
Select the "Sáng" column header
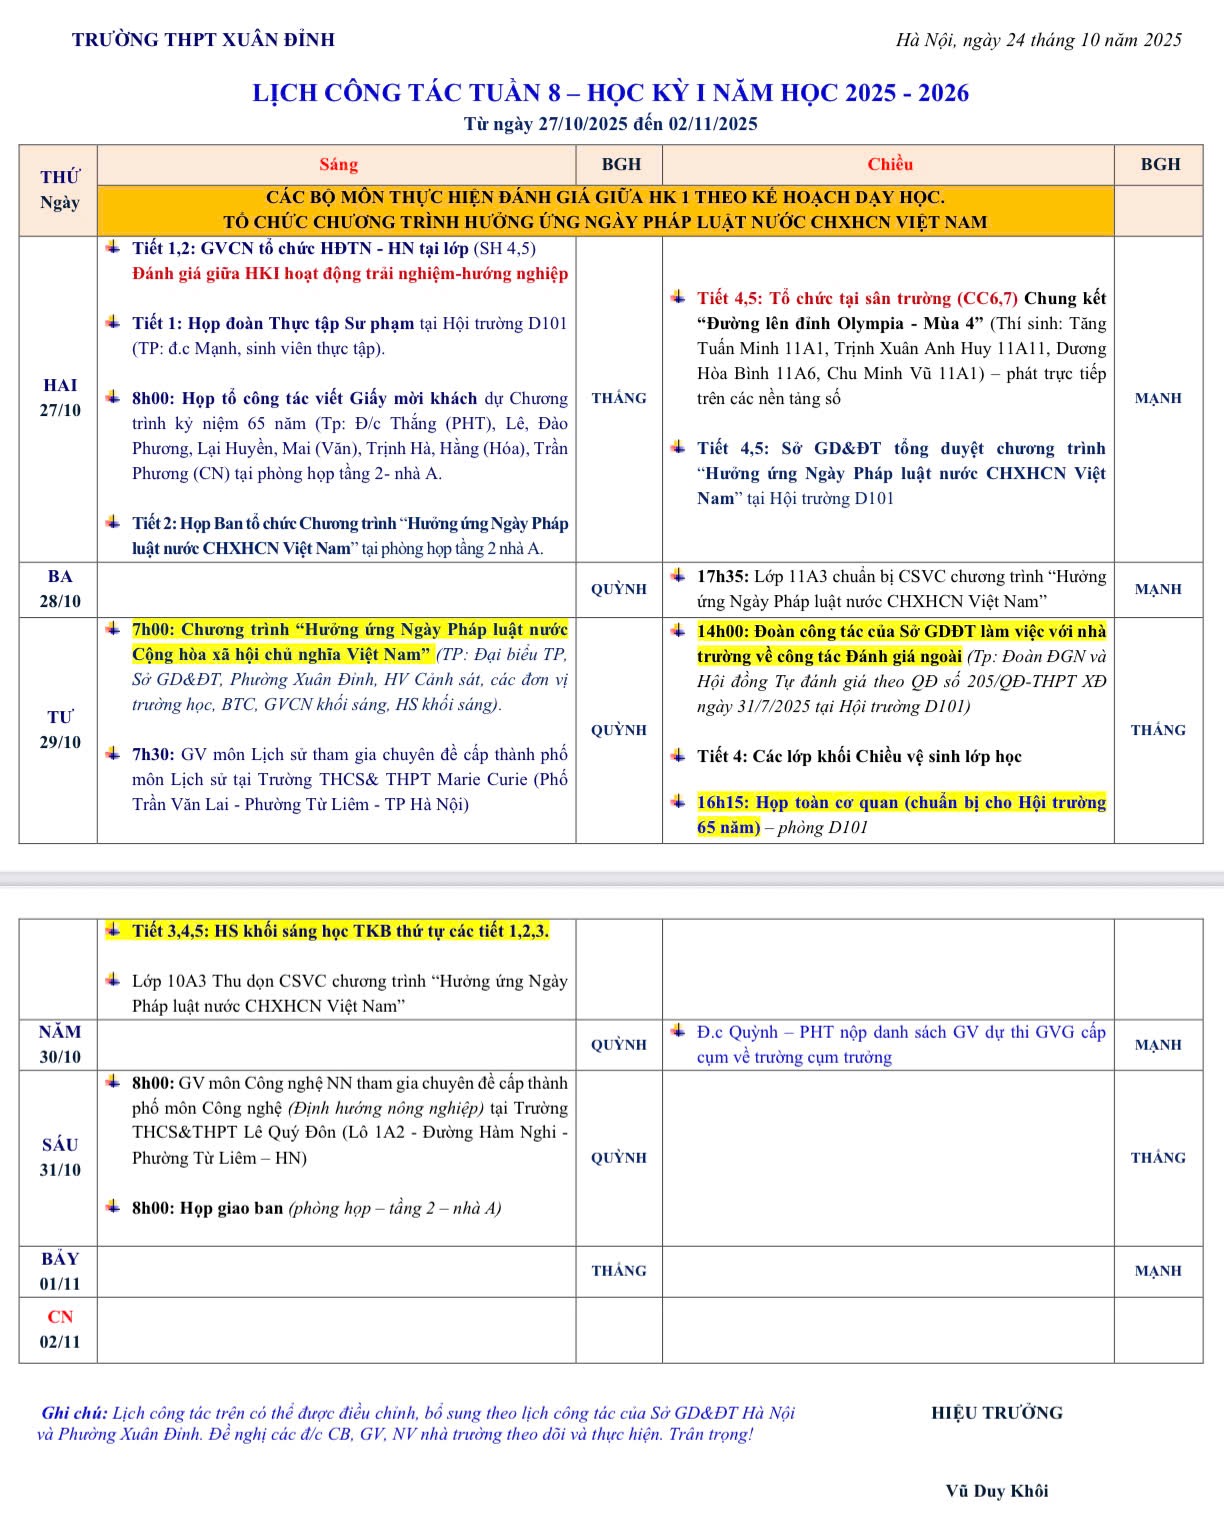(x=338, y=165)
